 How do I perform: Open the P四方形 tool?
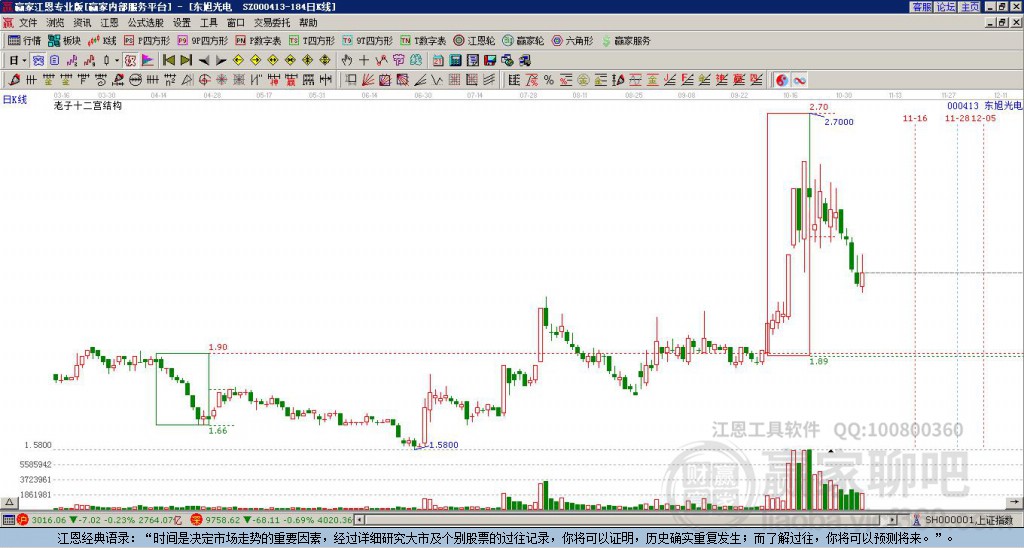click(x=147, y=40)
